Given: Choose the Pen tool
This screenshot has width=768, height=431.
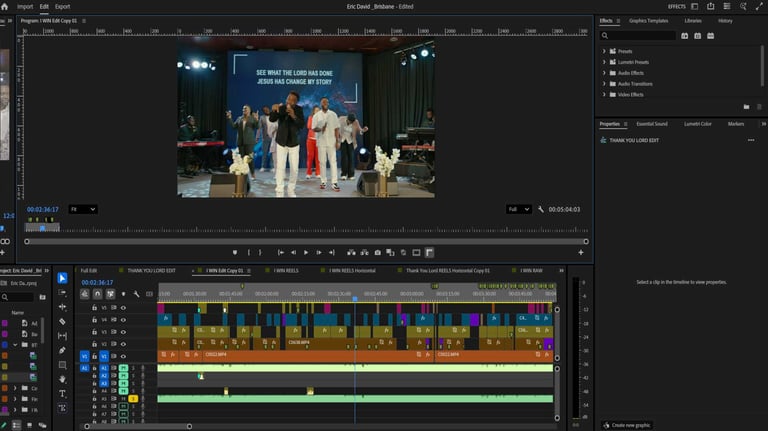Looking at the screenshot, I should pos(62,351).
